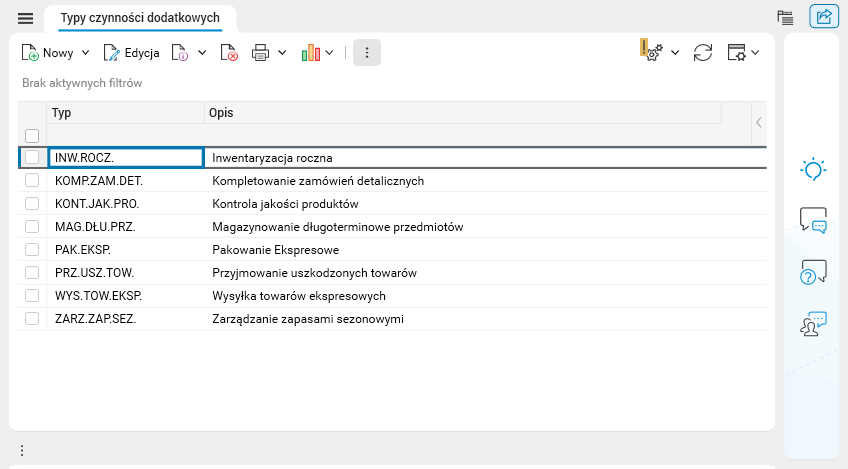Check the KONT.JAK.PRO. row checkbox

pos(32,203)
